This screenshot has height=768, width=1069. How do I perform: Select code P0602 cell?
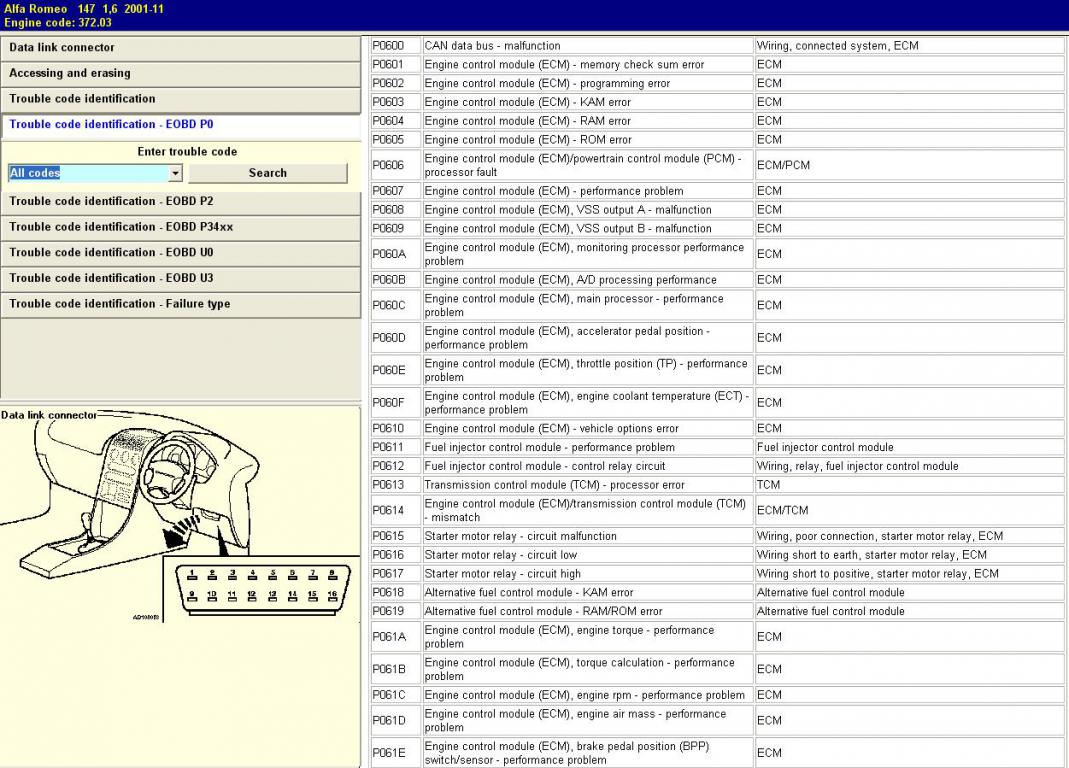pos(395,83)
